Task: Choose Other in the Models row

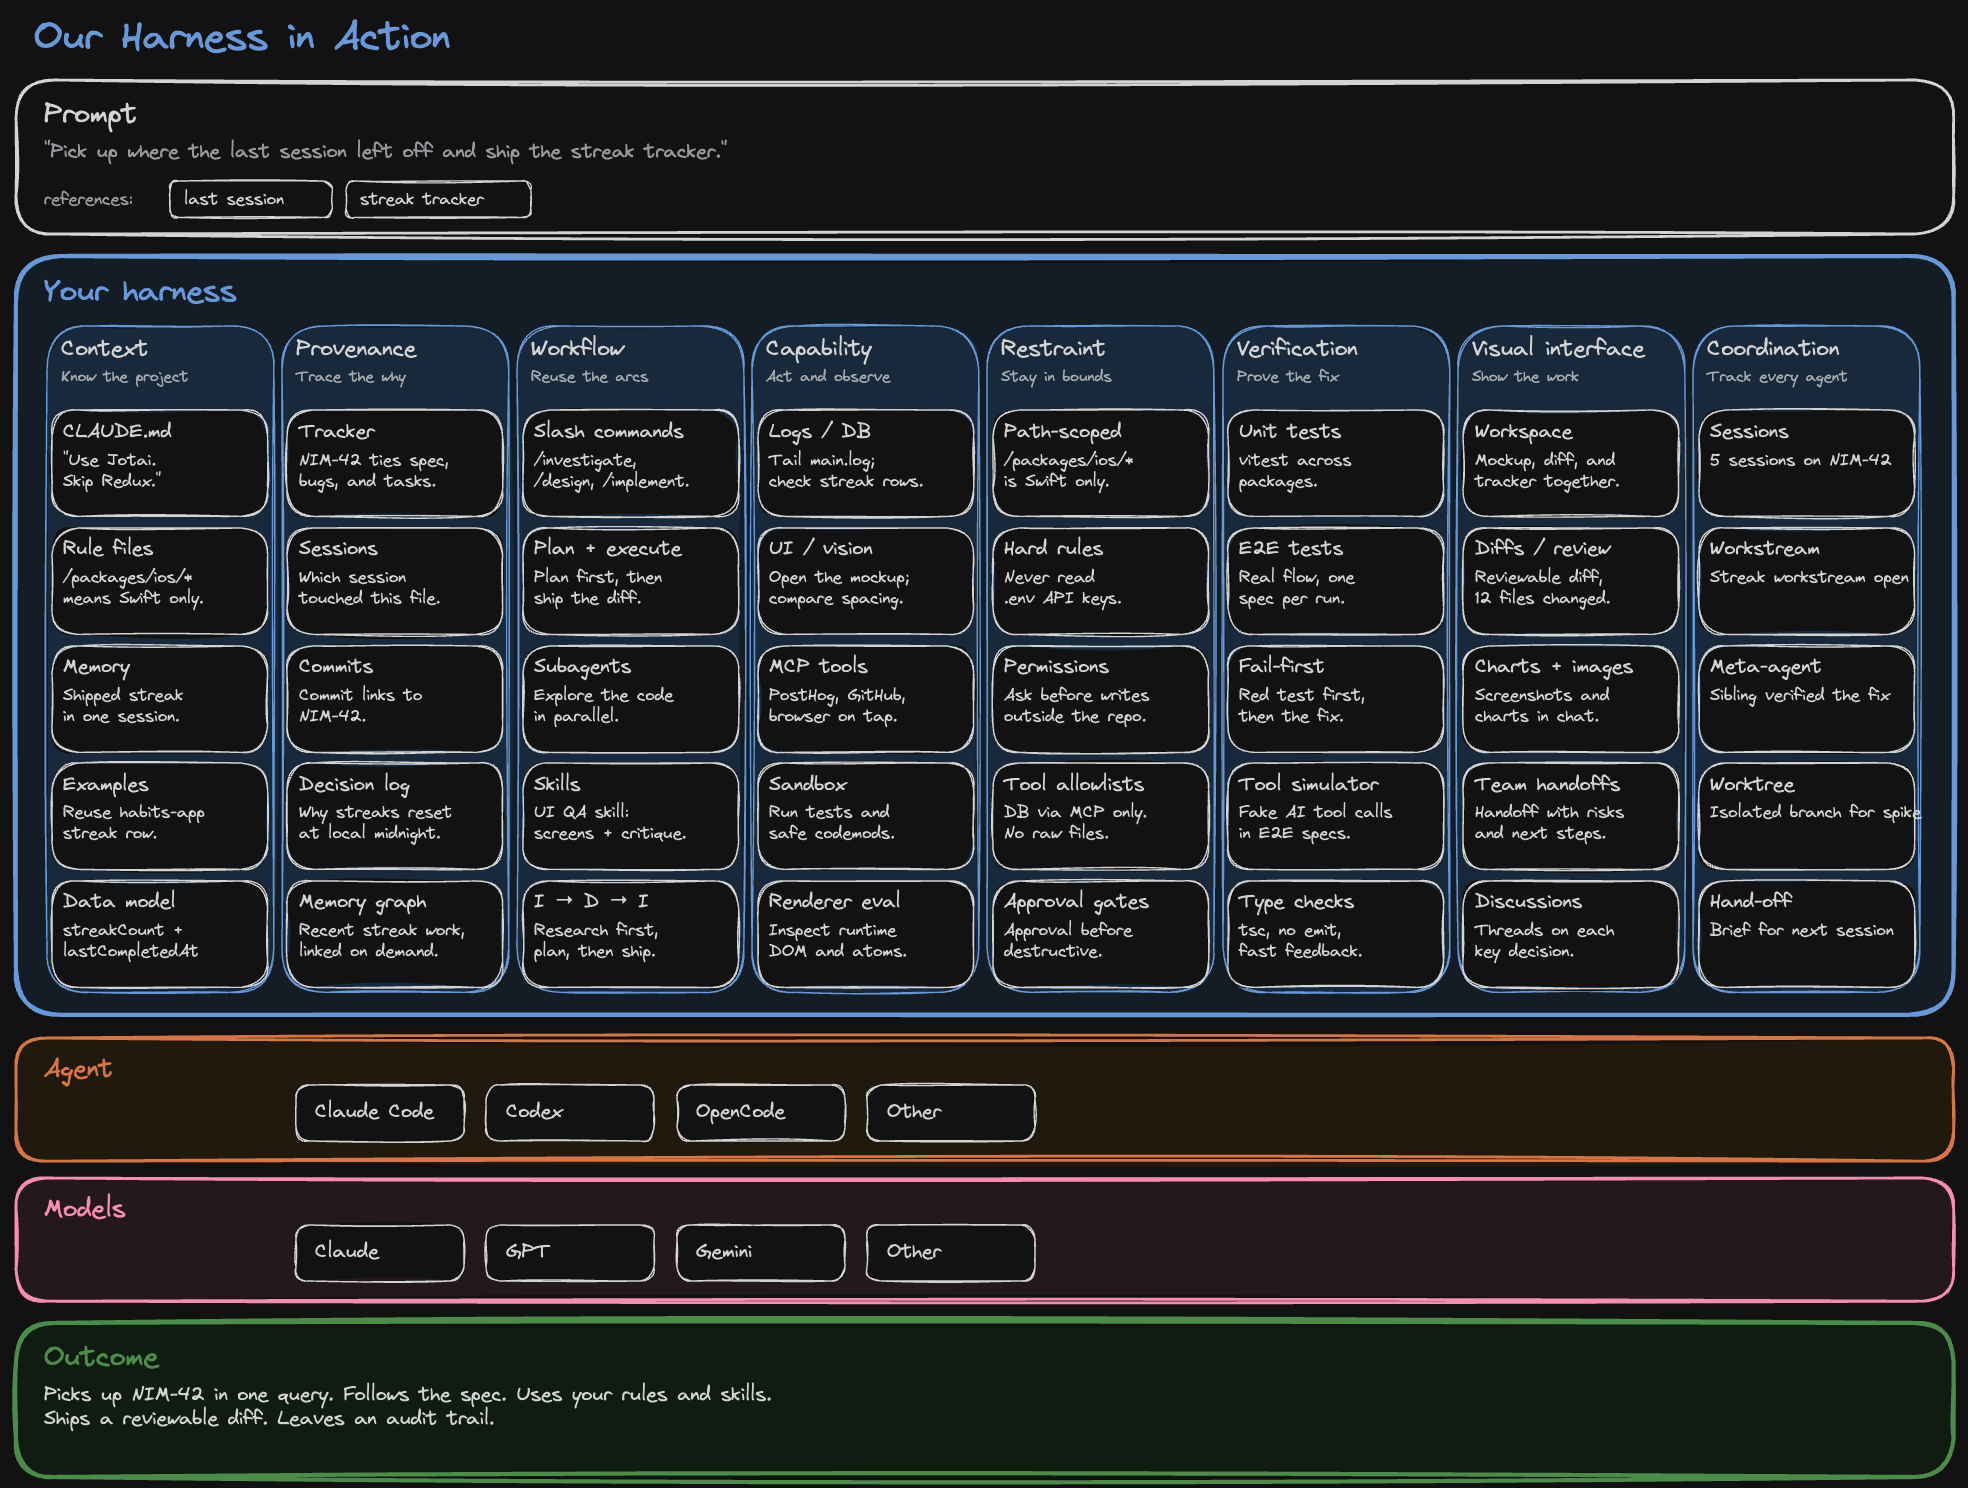Action: click(x=951, y=1252)
